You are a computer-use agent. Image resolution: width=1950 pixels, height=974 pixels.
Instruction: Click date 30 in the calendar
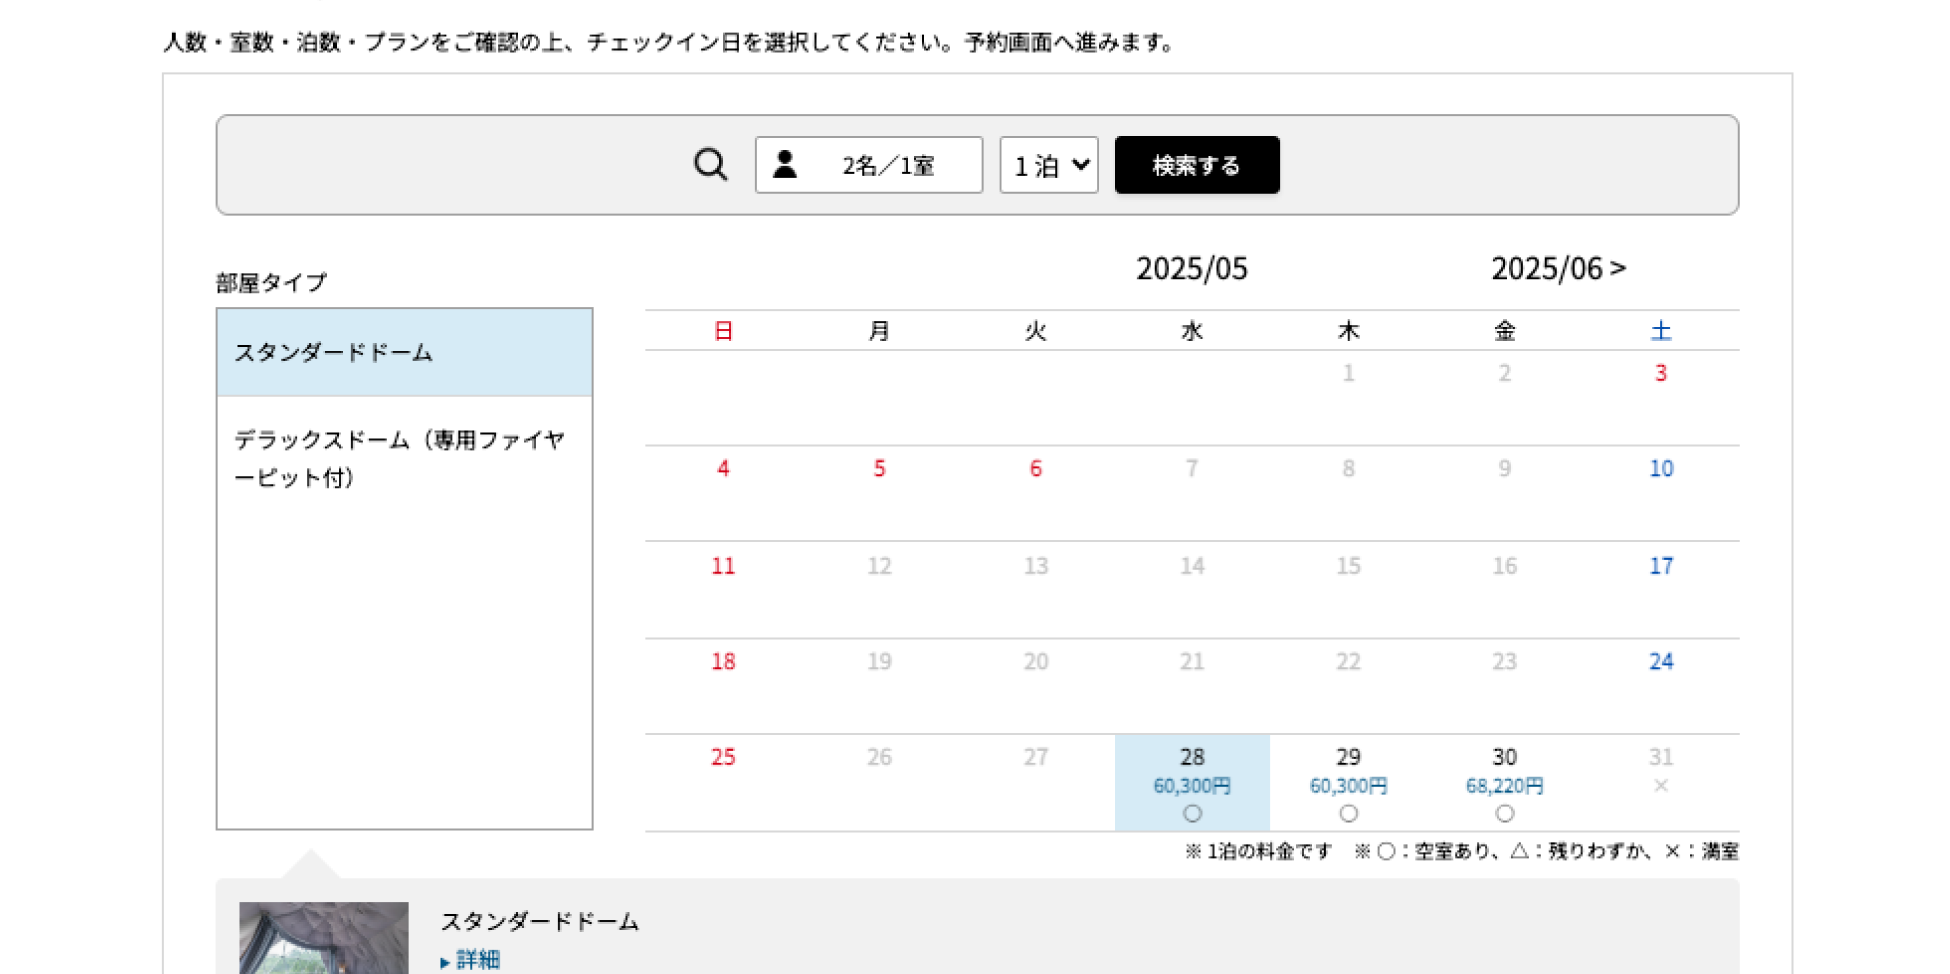[x=1504, y=757]
